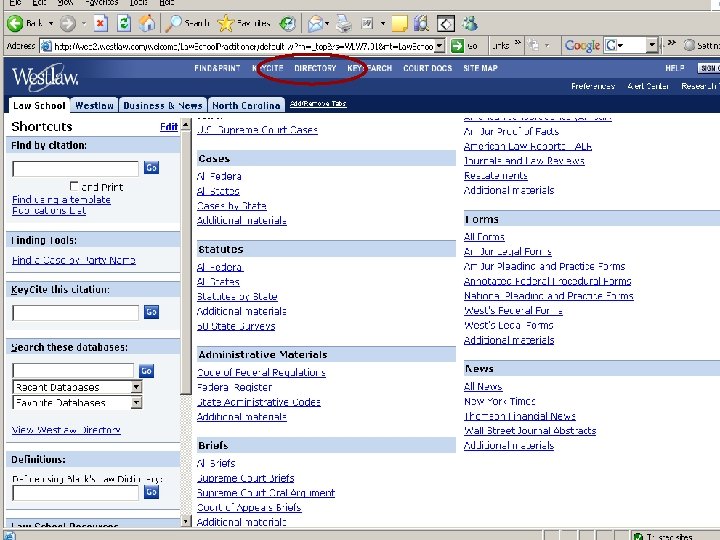Open the American Law Reports link
This screenshot has height=540, width=720.
(528, 146)
